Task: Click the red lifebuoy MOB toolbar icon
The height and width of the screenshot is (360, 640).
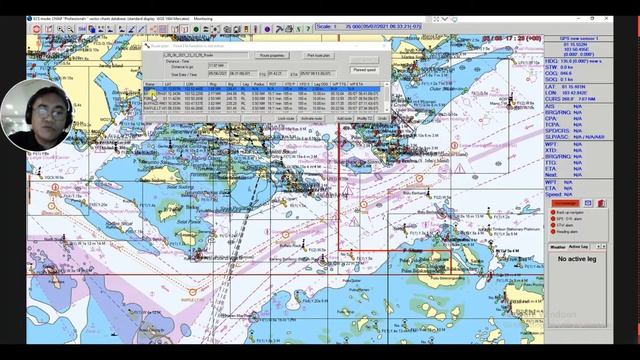Action: point(37,29)
